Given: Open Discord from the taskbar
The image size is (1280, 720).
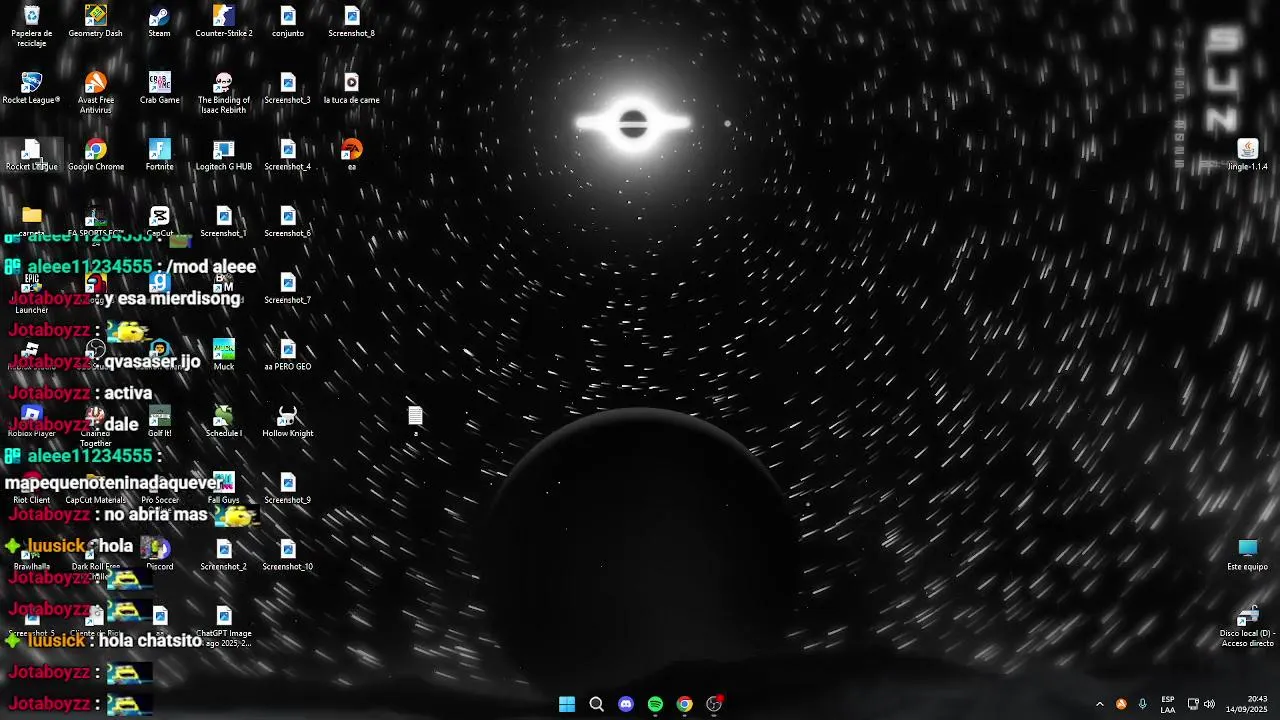Looking at the screenshot, I should [626, 704].
